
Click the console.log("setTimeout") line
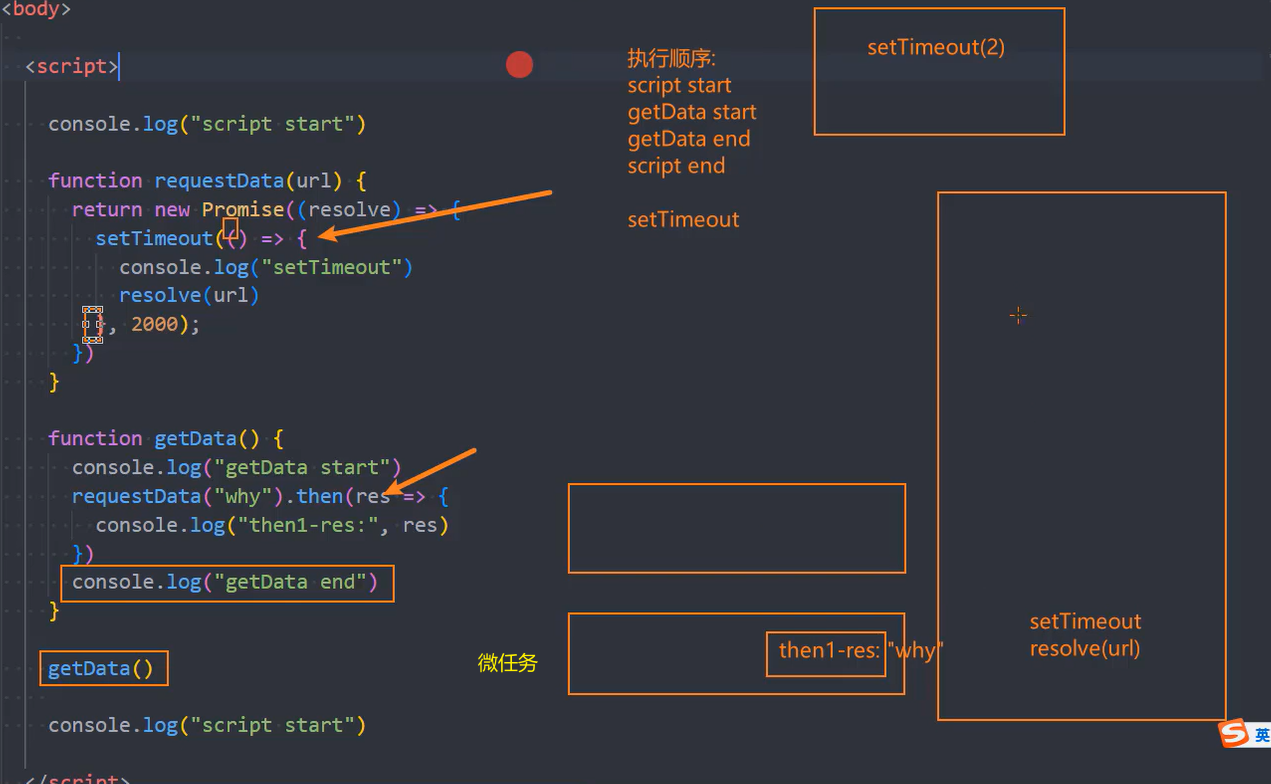(266, 267)
